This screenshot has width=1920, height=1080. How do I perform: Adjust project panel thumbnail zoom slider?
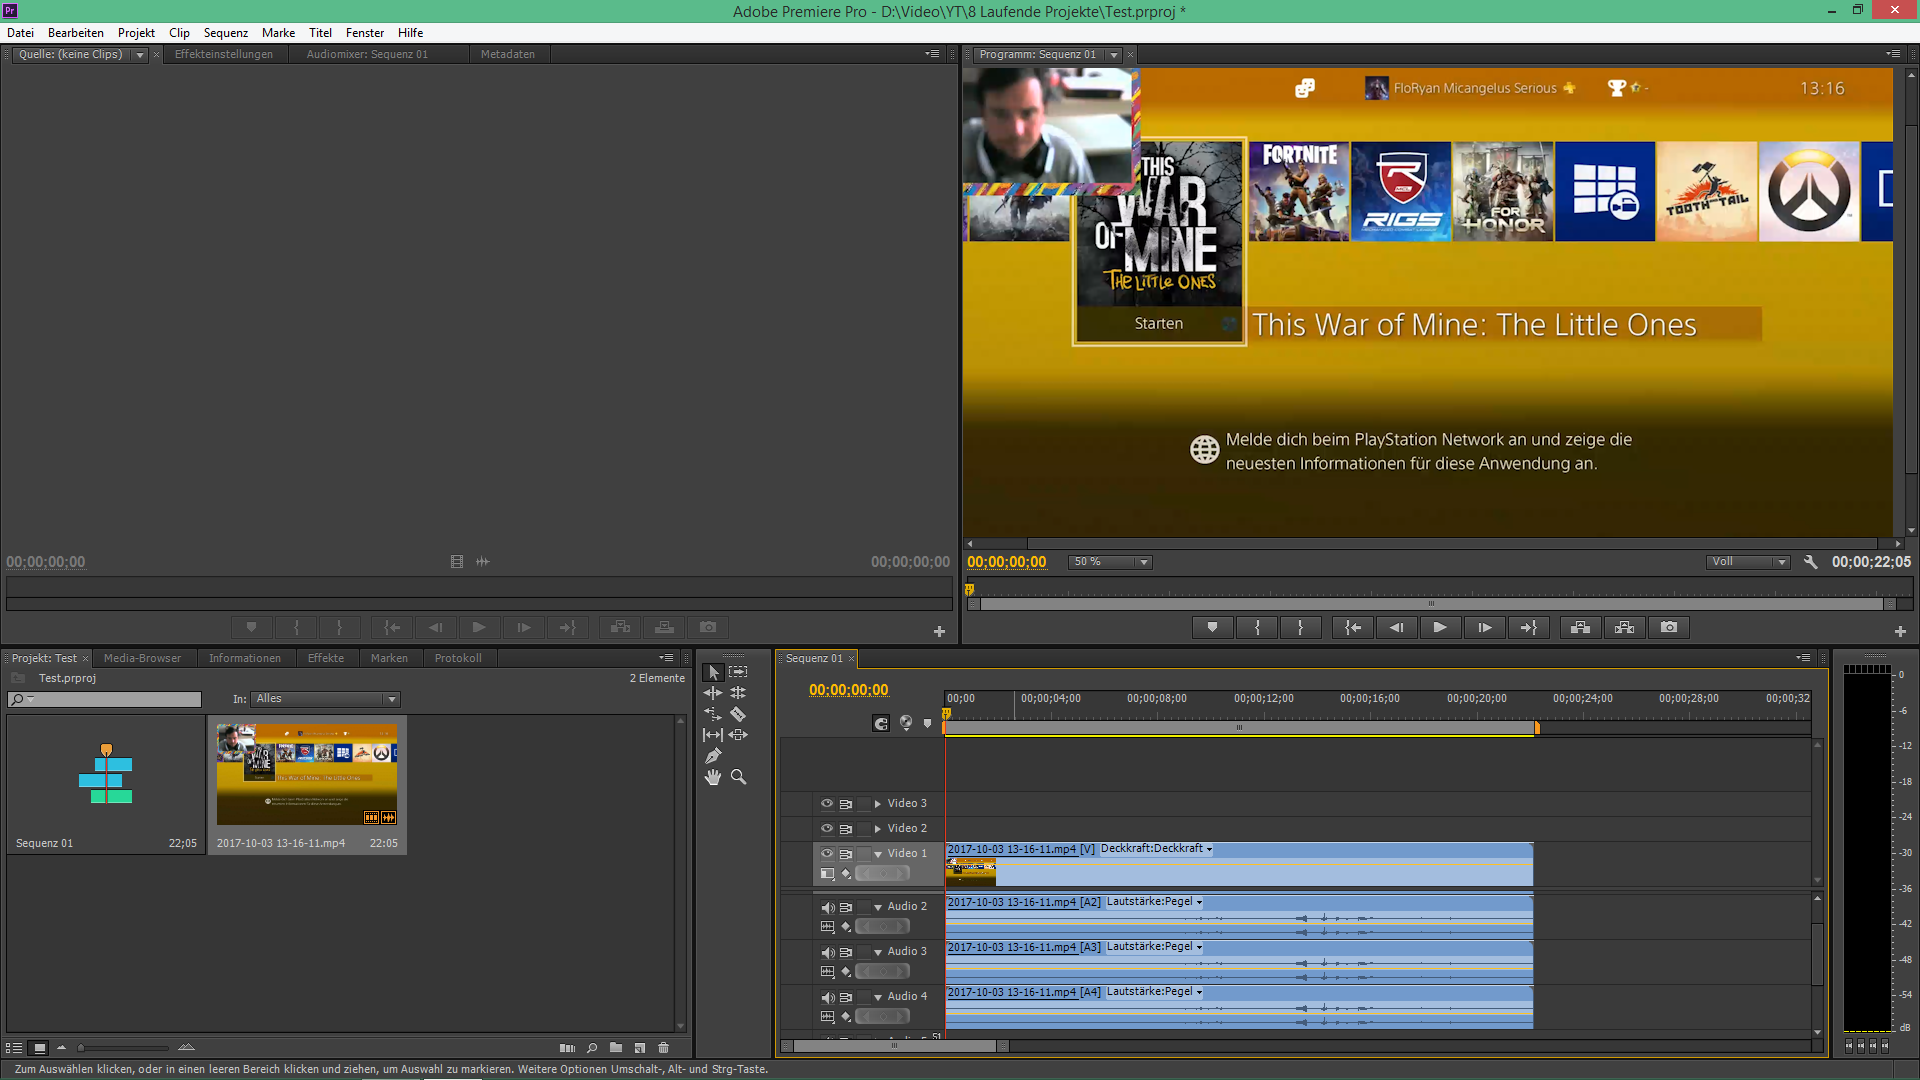point(82,1048)
